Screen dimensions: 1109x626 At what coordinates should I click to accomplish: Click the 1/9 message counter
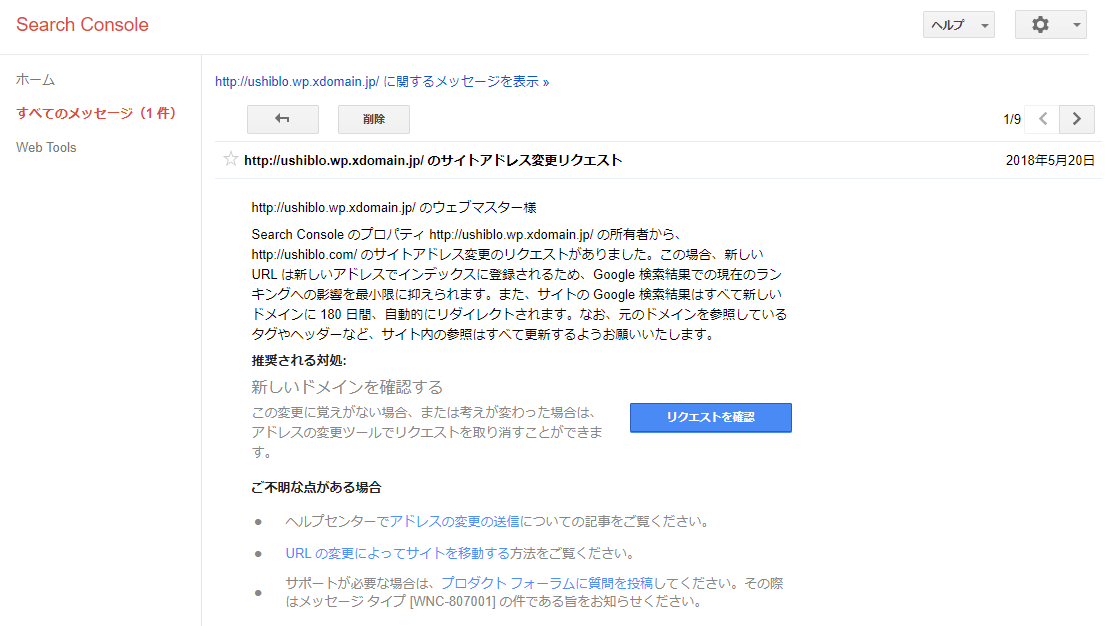1012,119
